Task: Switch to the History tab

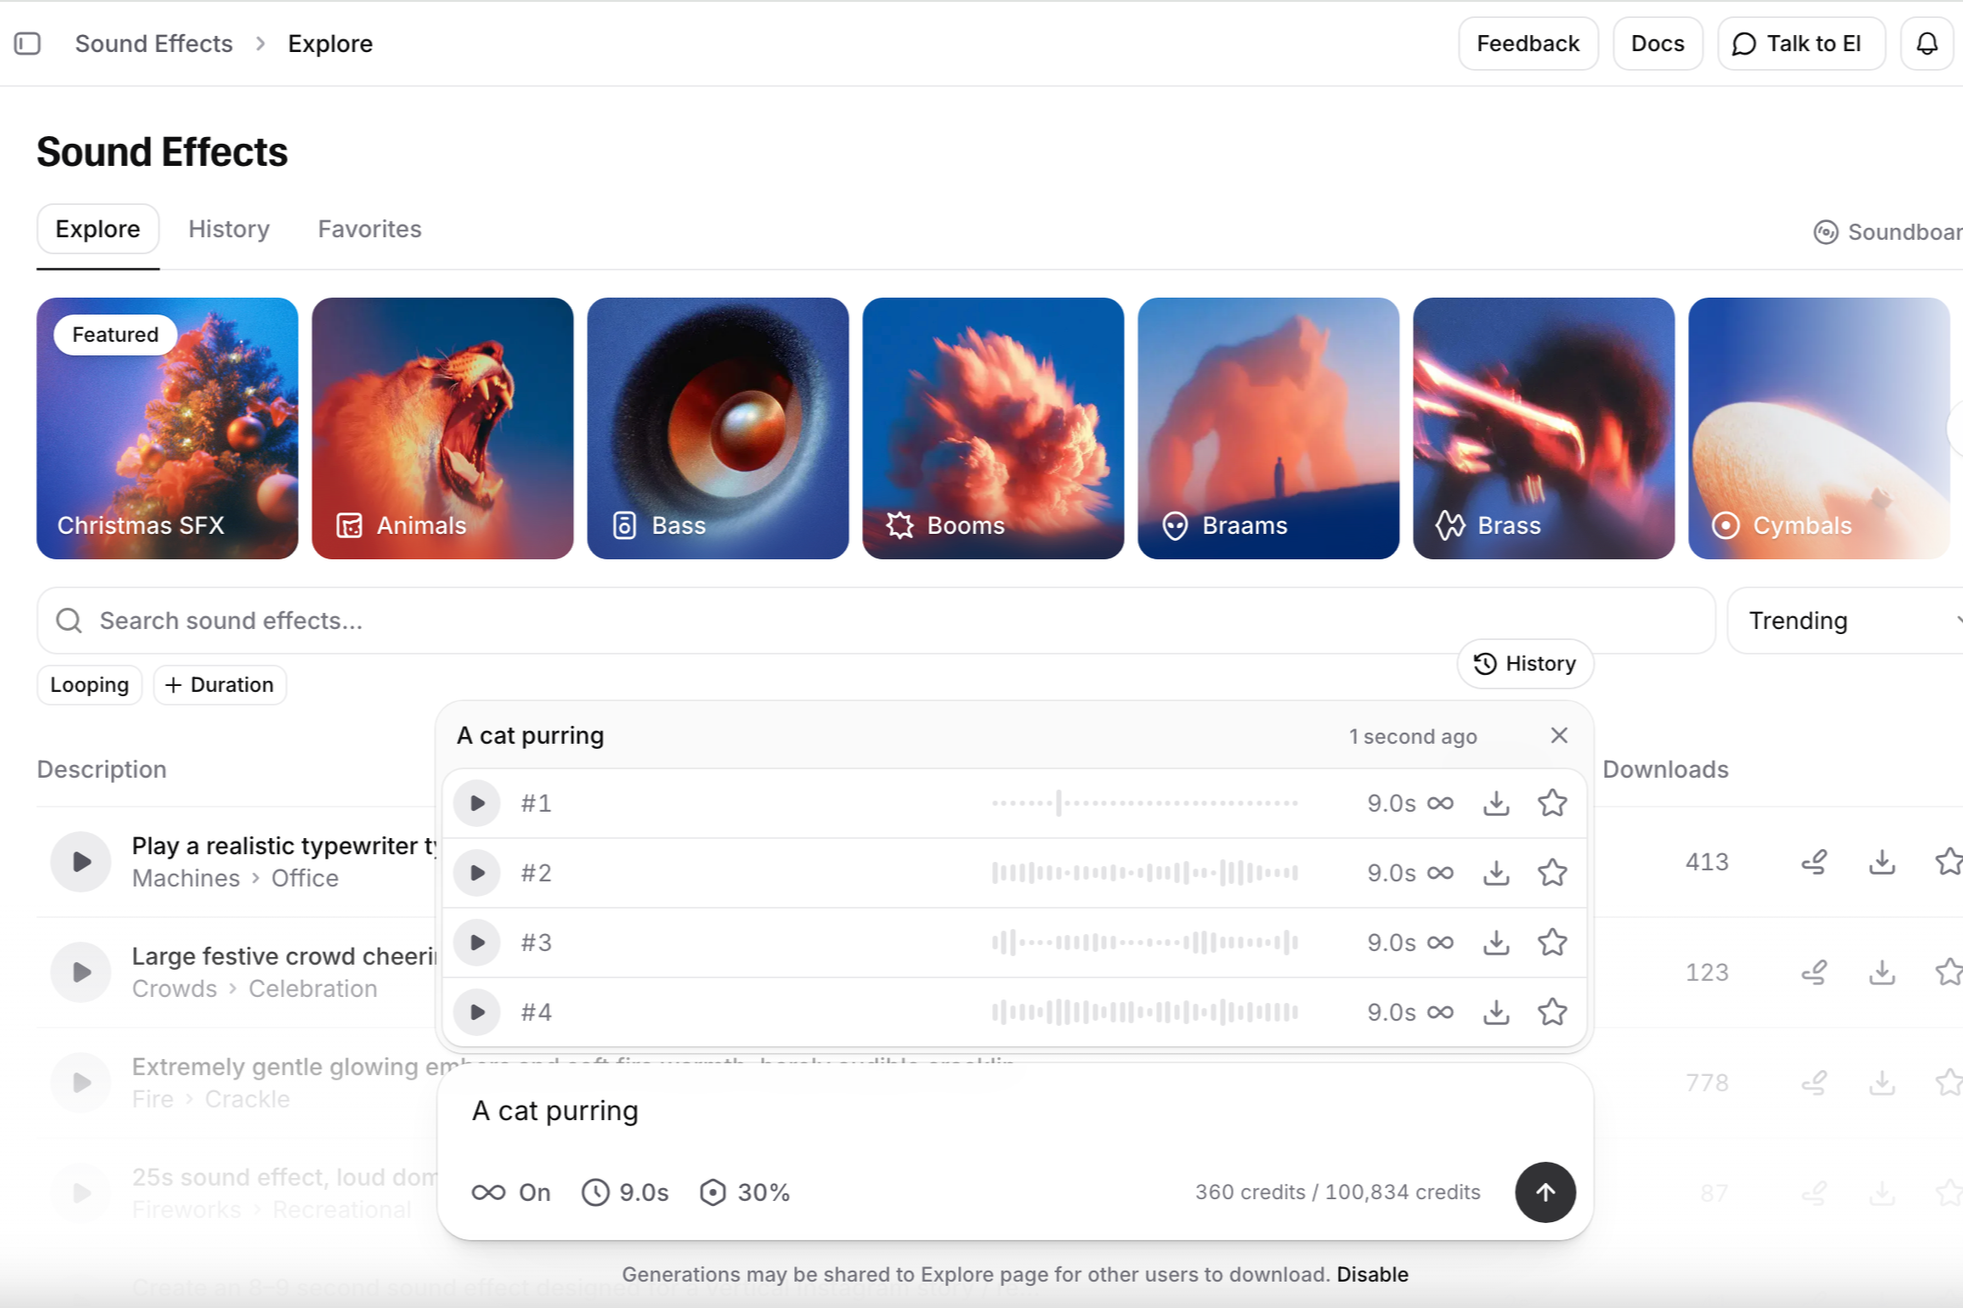Action: pyautogui.click(x=229, y=229)
